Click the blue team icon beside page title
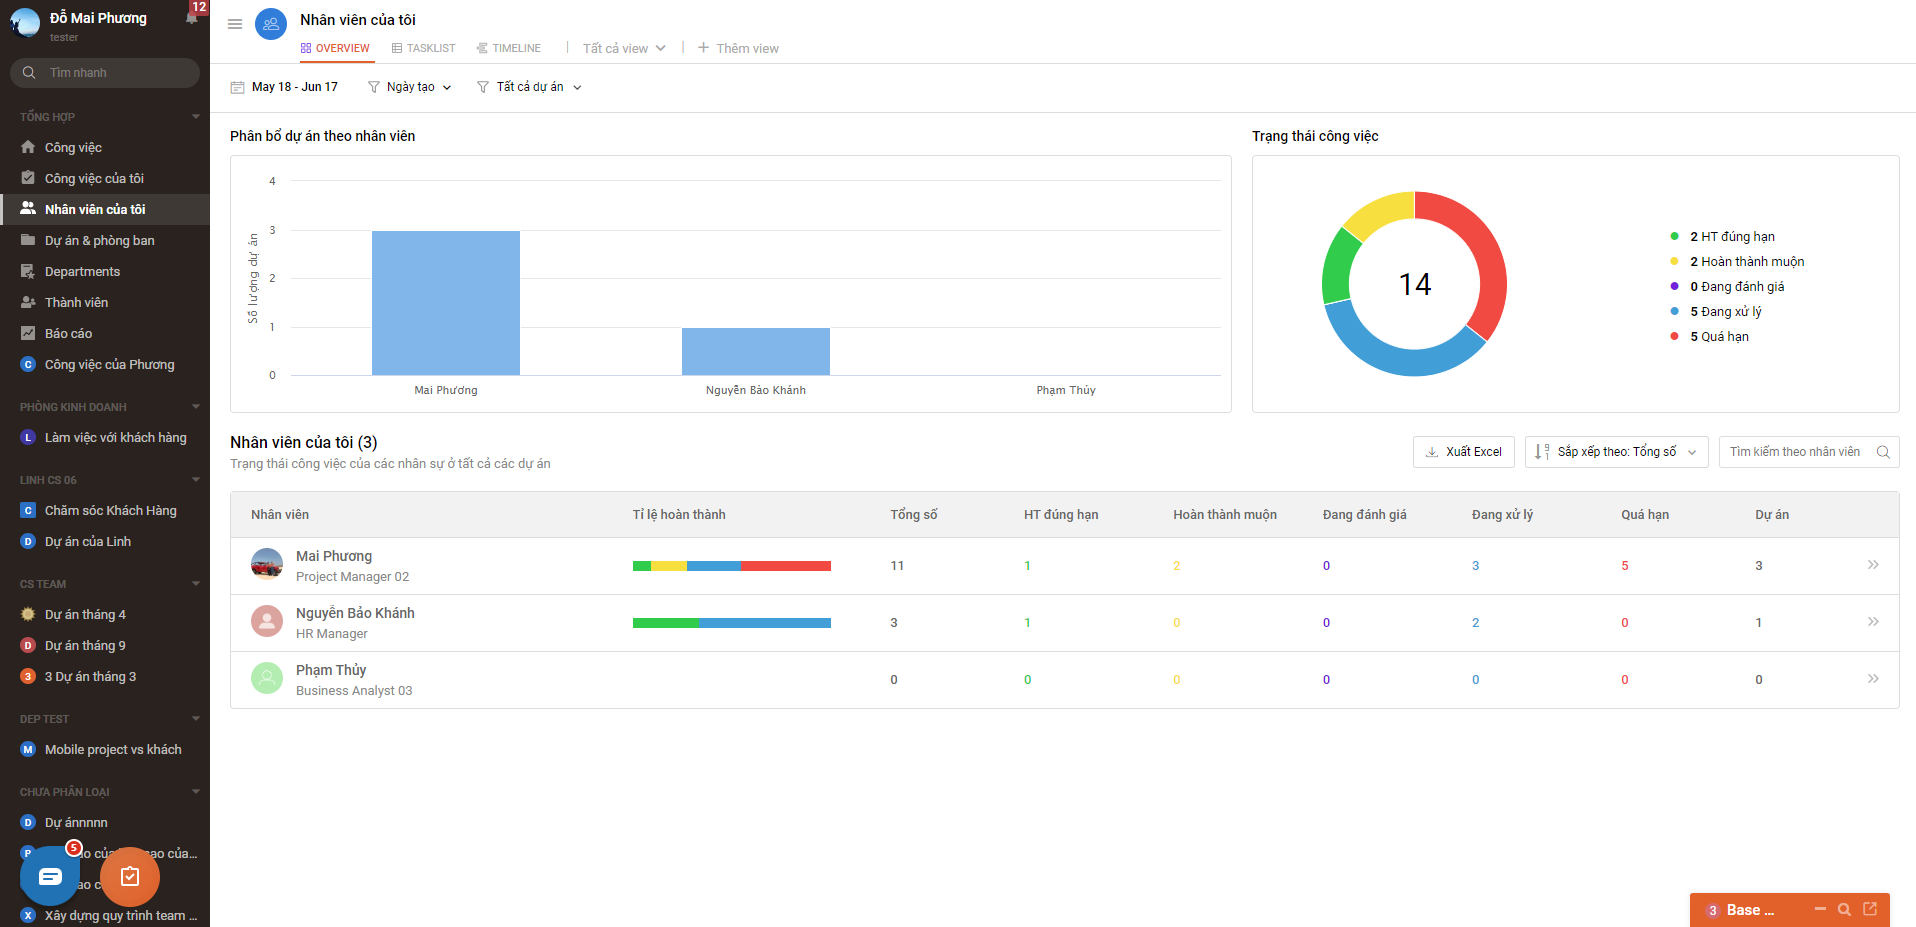Viewport: 1916px width, 927px height. [271, 24]
